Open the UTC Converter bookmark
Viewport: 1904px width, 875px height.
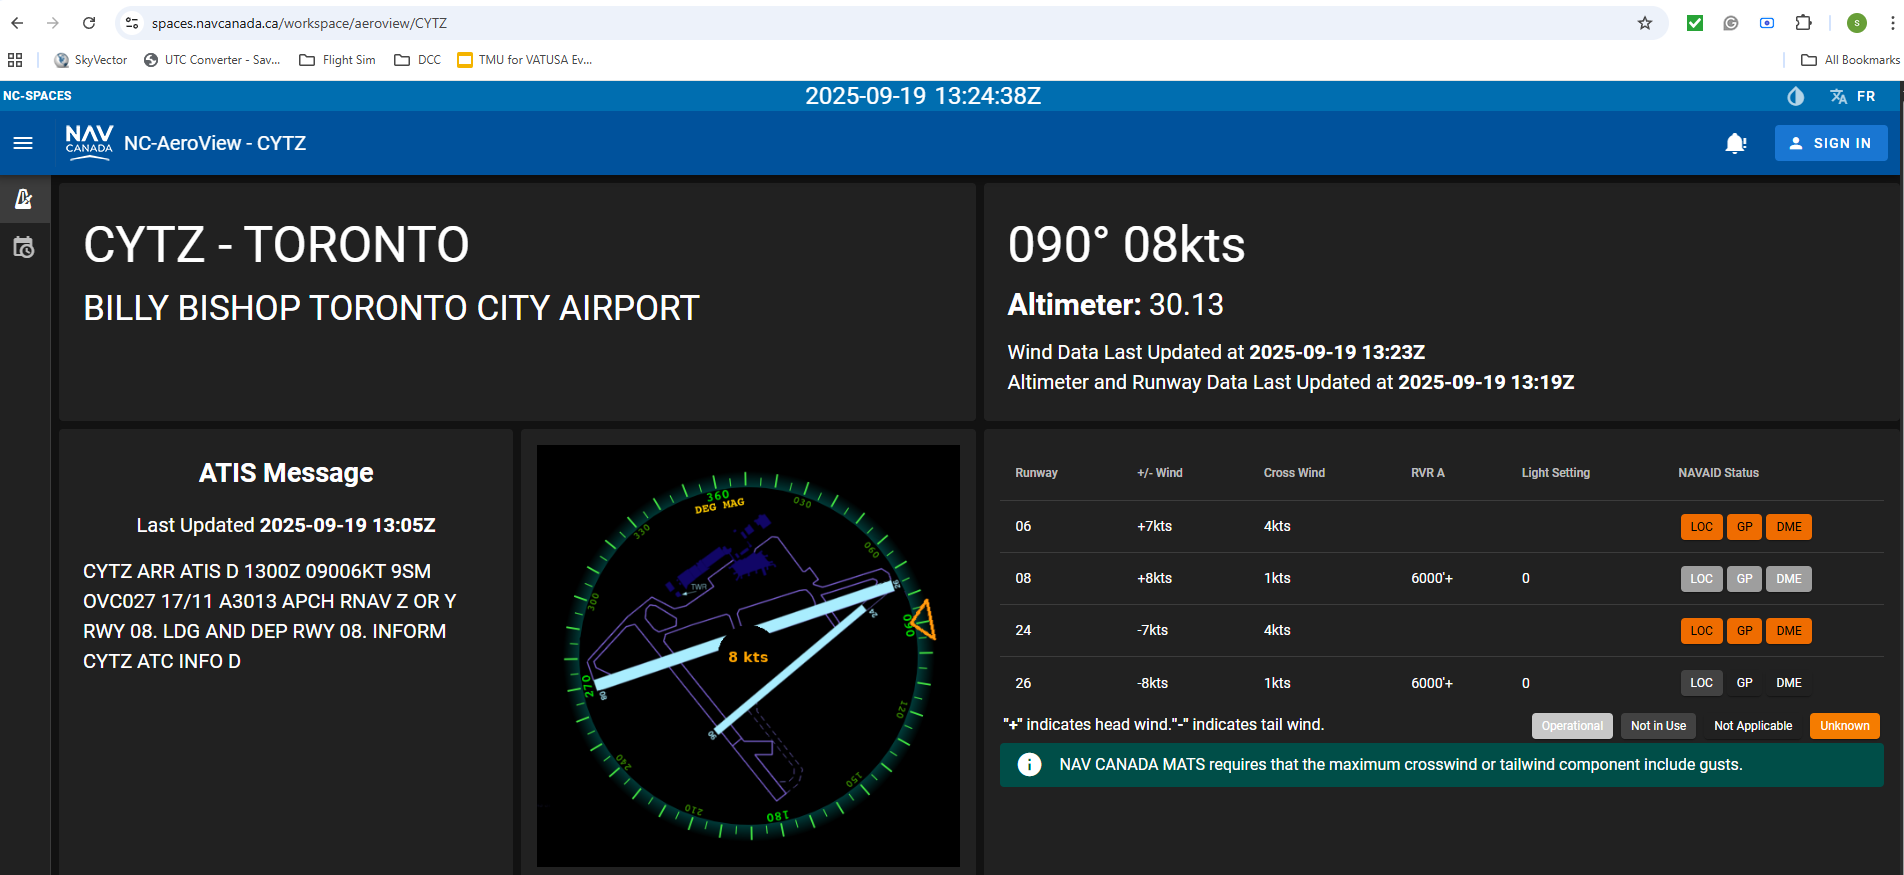tap(212, 60)
